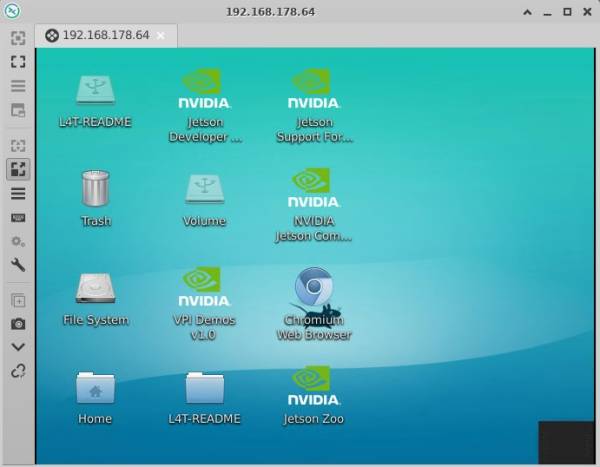The height and width of the screenshot is (467, 600).
Task: Select the Jetson Zoo shortcut
Action: 313,395
